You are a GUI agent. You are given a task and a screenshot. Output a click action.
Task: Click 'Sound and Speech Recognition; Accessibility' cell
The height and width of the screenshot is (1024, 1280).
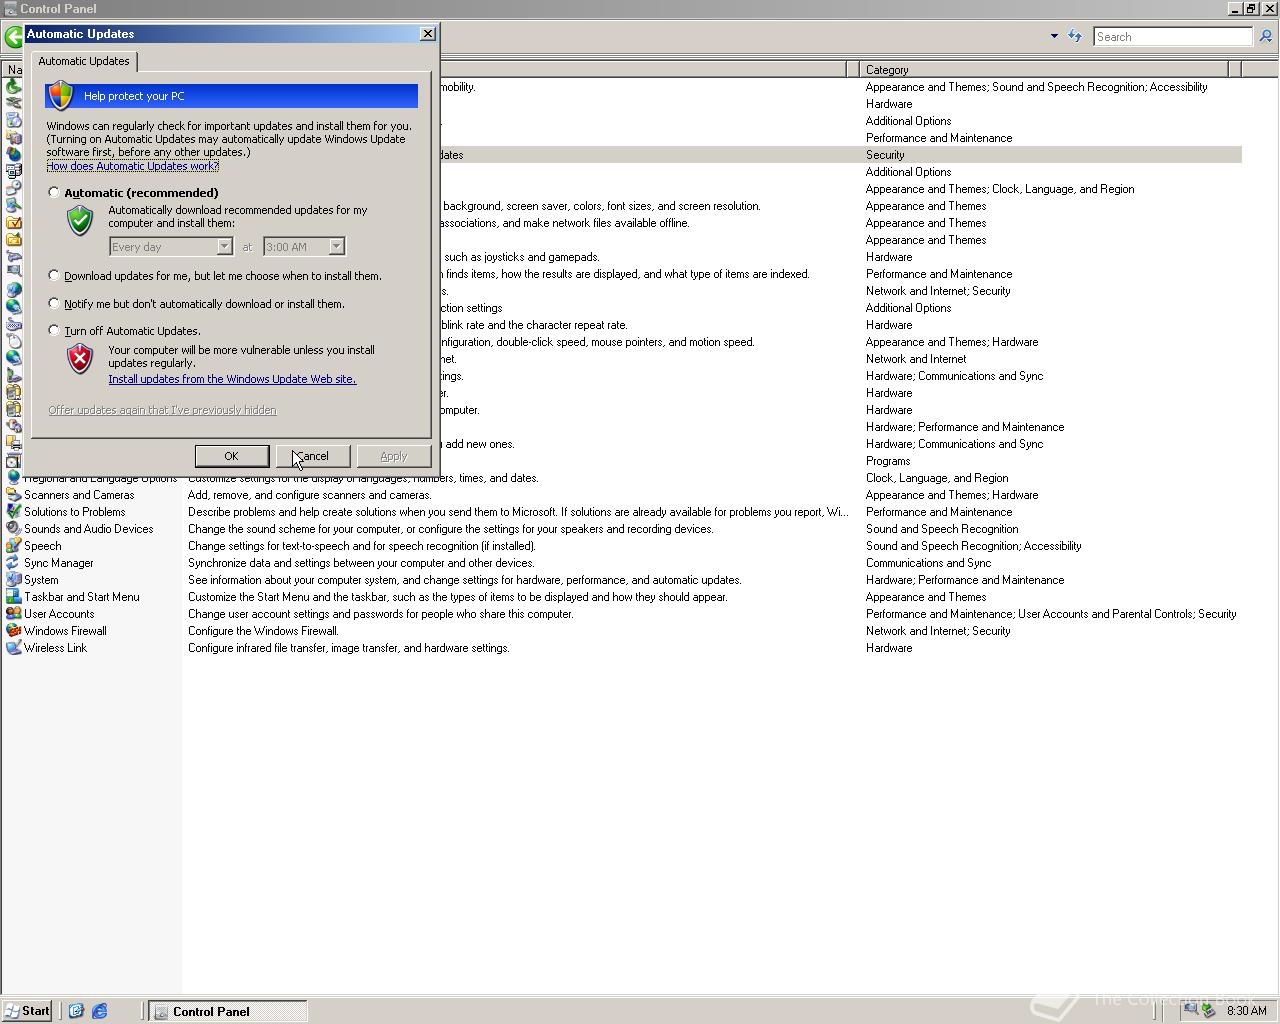point(974,546)
